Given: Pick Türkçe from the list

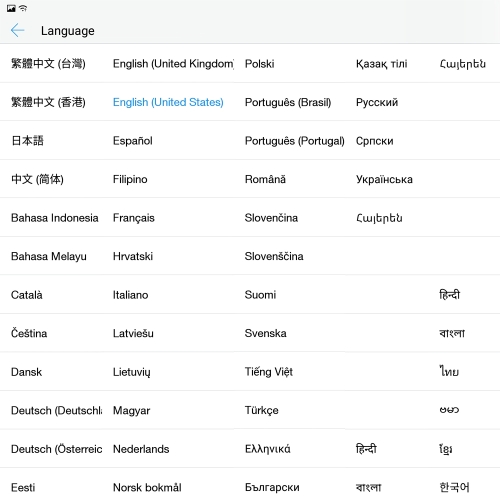Looking at the screenshot, I should [x=261, y=410].
